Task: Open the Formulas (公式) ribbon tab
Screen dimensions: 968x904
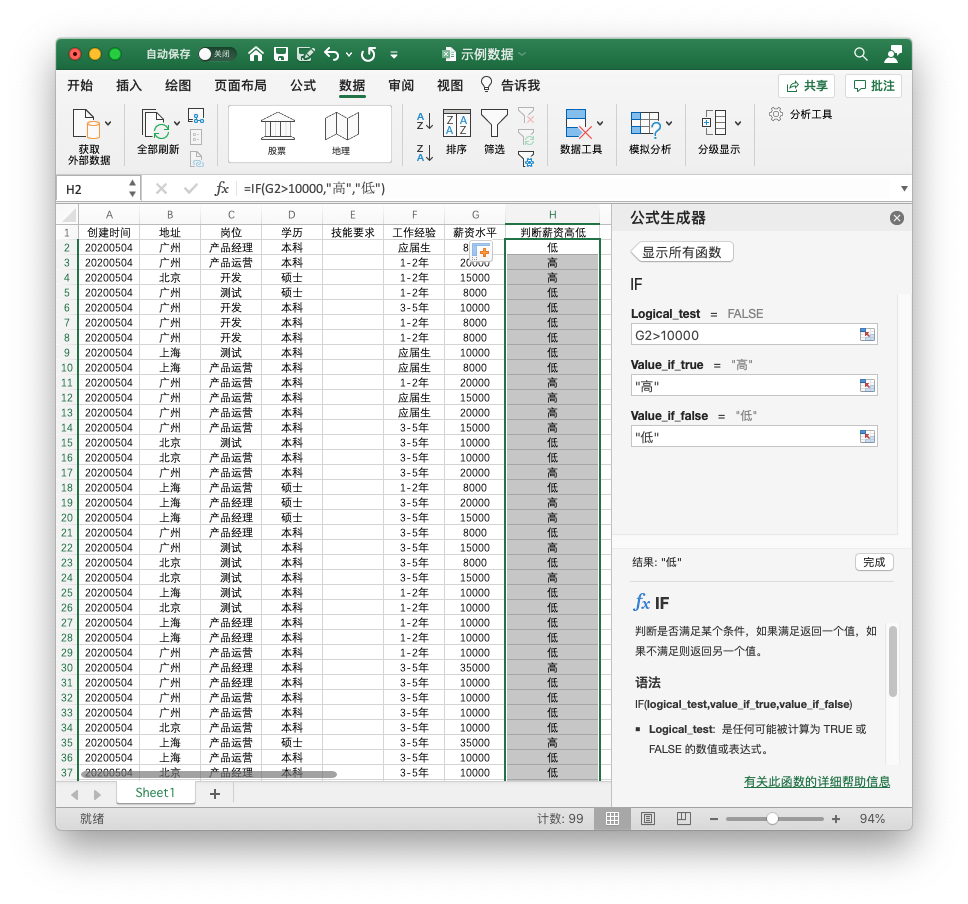Action: [303, 86]
